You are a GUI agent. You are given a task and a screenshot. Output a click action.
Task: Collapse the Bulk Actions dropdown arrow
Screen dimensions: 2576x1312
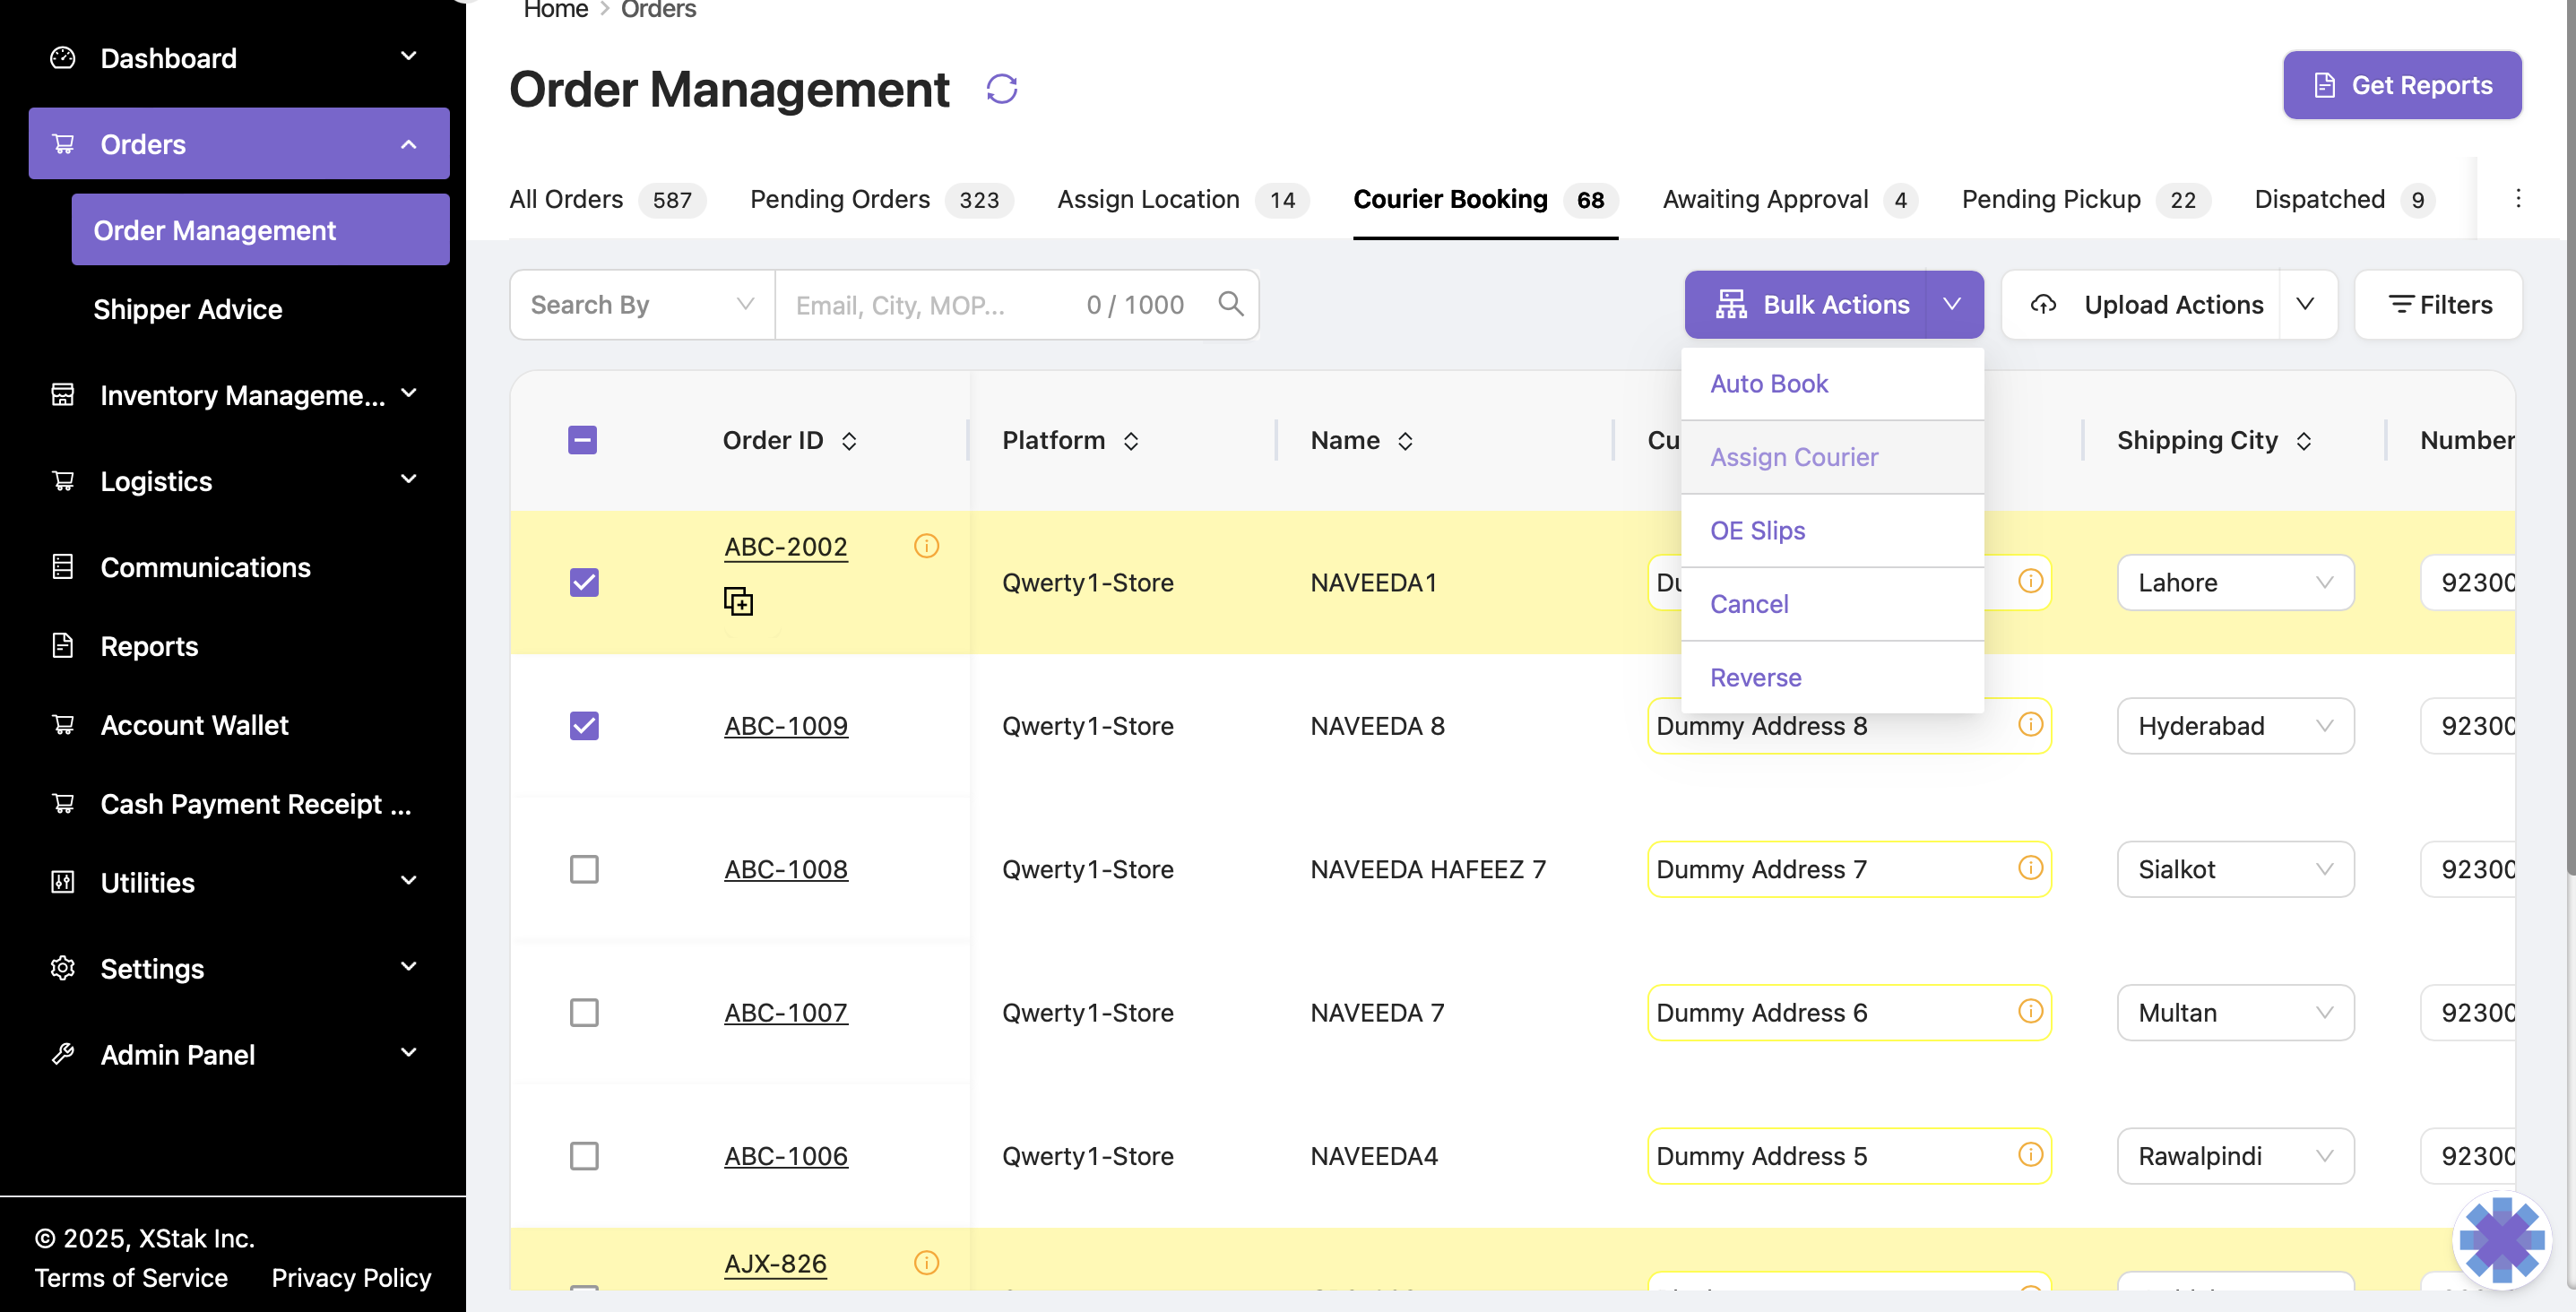pyautogui.click(x=1952, y=304)
